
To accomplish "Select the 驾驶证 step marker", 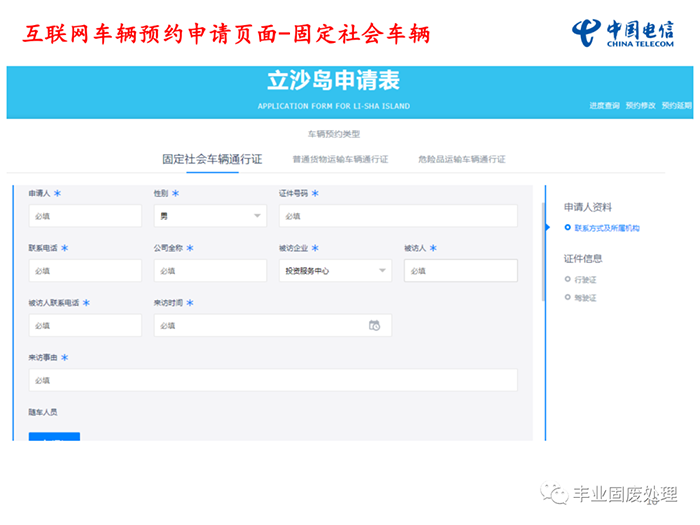I will (x=567, y=297).
